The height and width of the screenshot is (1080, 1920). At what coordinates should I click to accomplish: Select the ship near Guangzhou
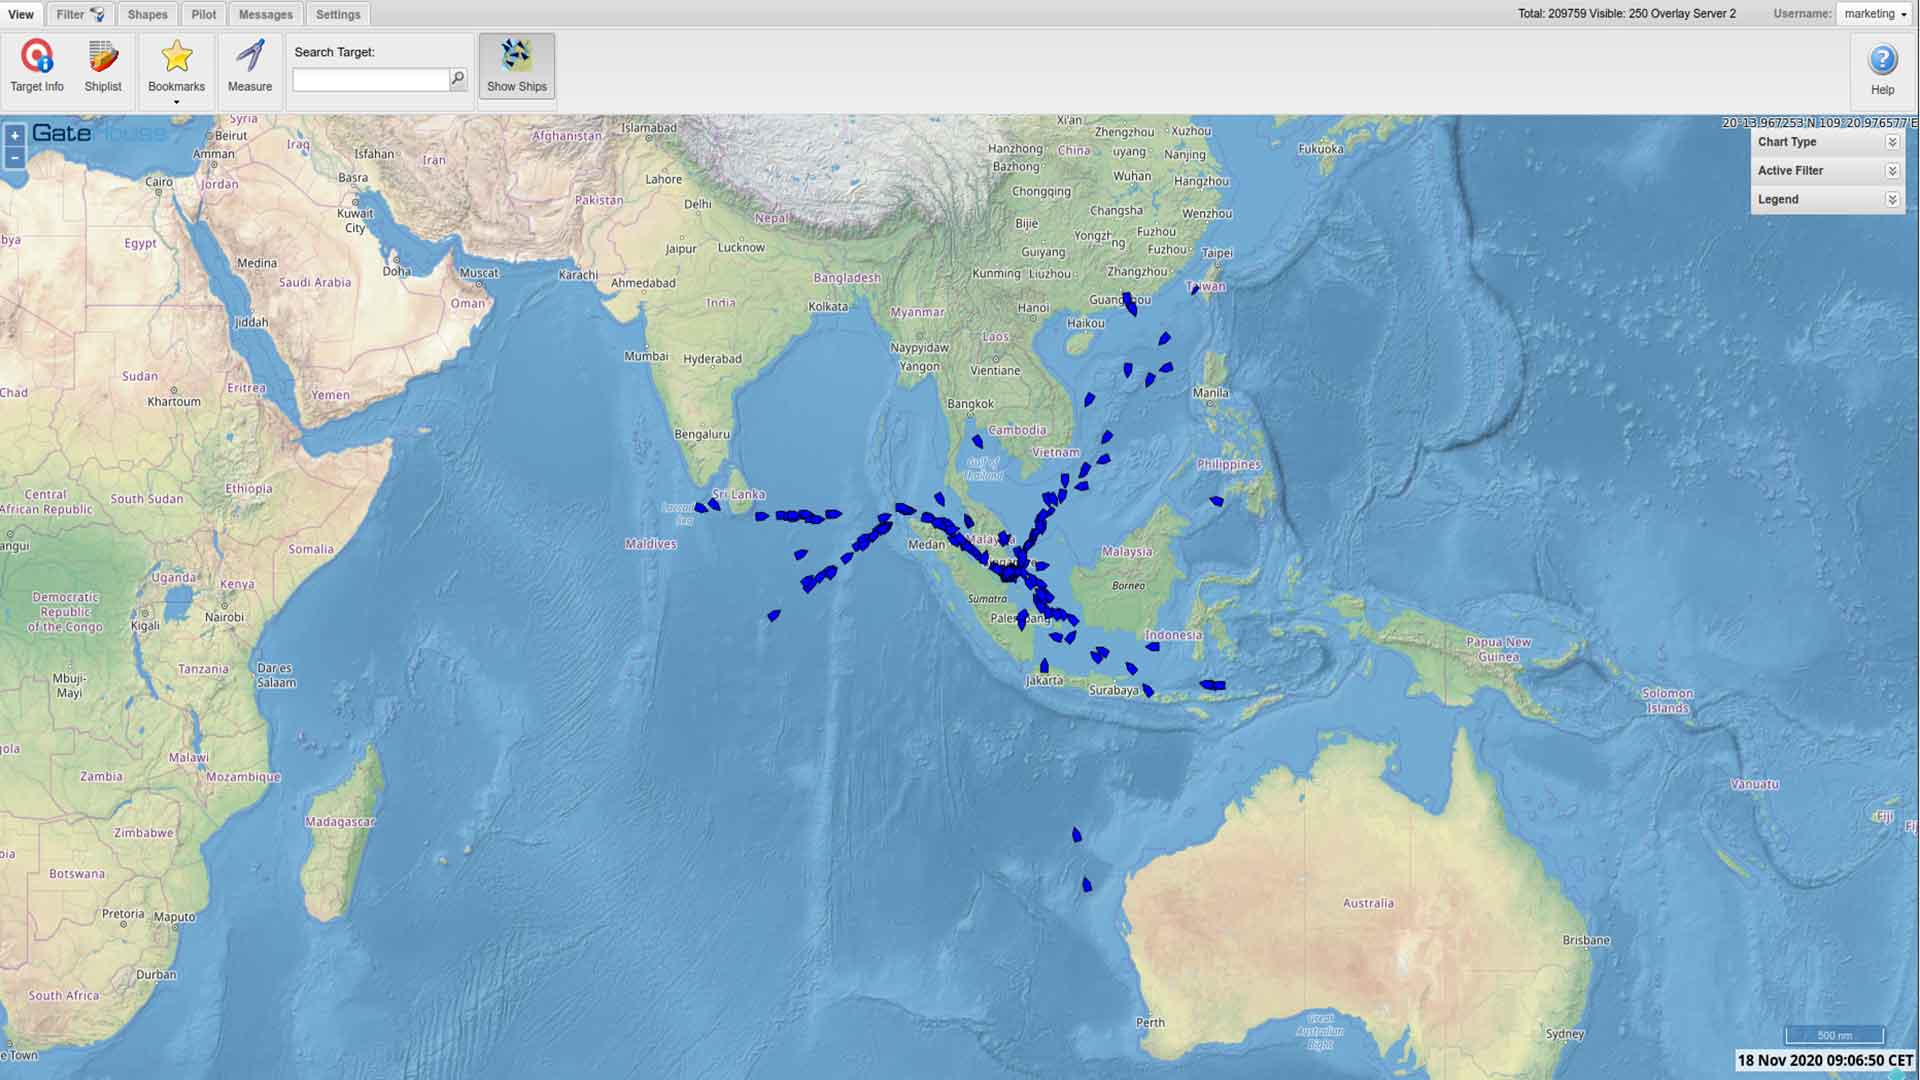tap(1129, 304)
